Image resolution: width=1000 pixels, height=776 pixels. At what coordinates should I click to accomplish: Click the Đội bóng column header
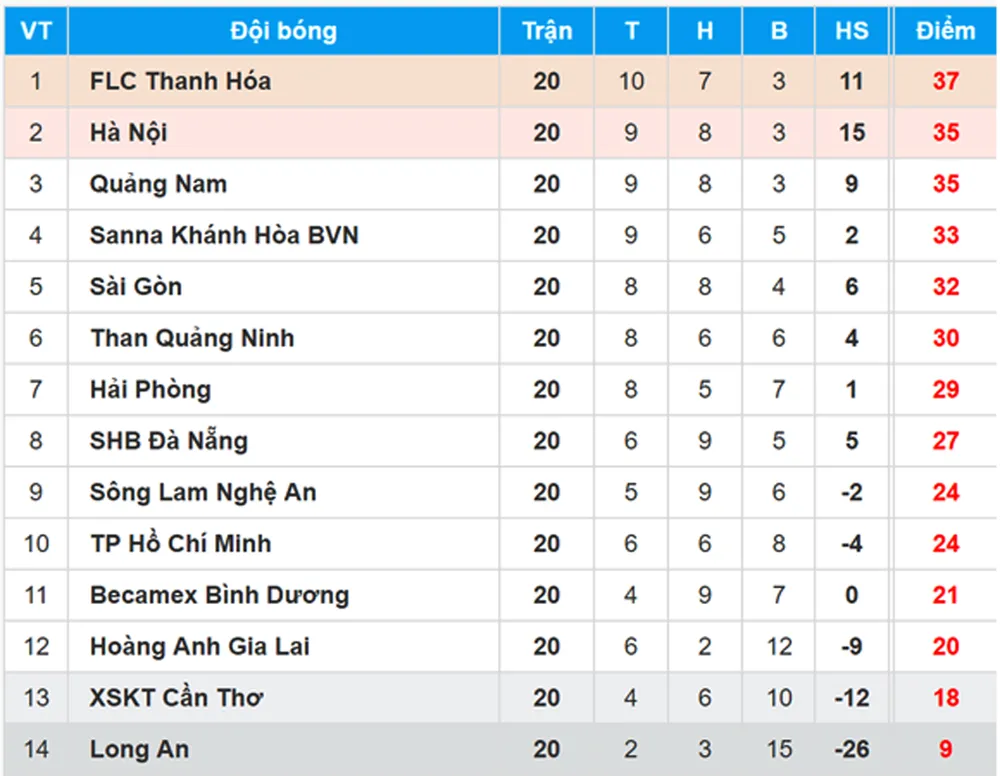pyautogui.click(x=283, y=31)
